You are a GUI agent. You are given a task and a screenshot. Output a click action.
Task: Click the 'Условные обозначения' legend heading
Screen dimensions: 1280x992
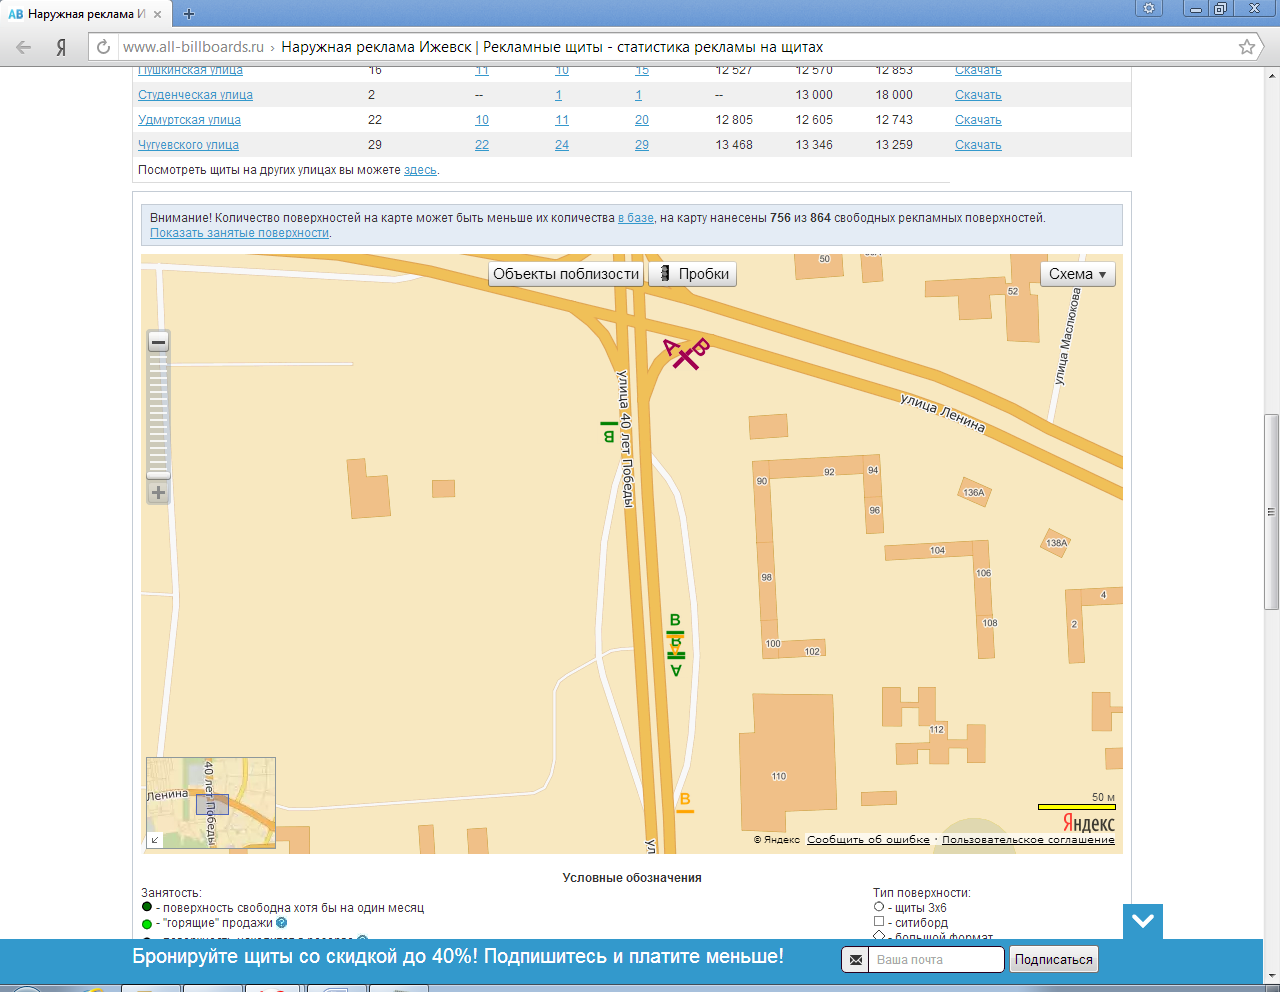tap(632, 878)
